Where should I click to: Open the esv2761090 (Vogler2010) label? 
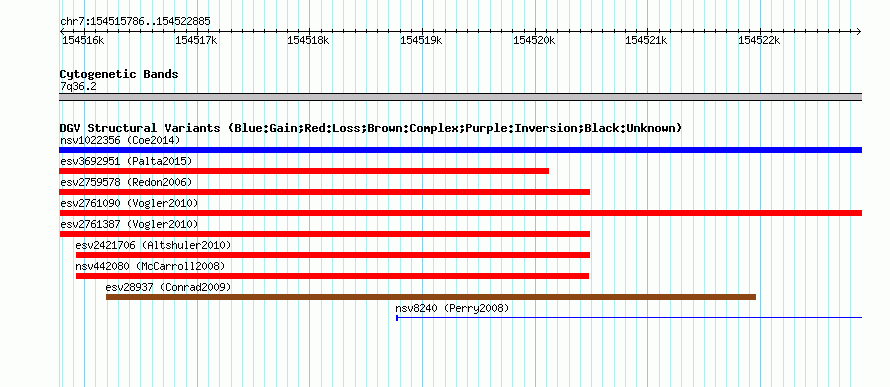(x=129, y=203)
